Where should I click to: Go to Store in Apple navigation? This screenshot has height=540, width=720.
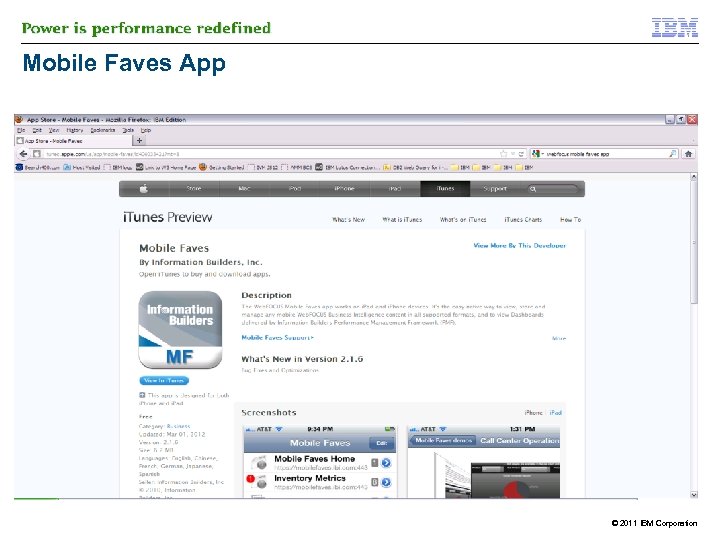pyautogui.click(x=194, y=189)
